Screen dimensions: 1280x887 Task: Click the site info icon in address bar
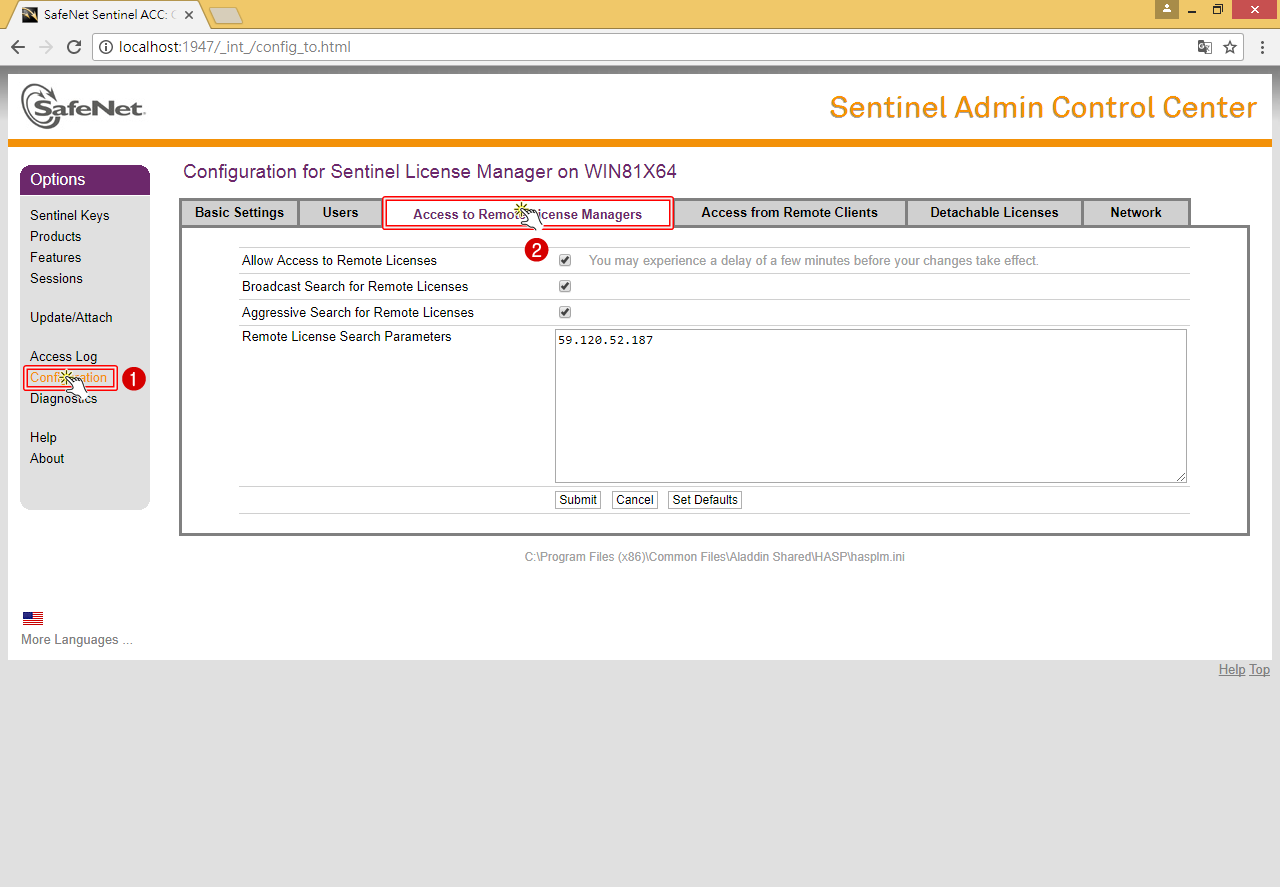(x=105, y=47)
